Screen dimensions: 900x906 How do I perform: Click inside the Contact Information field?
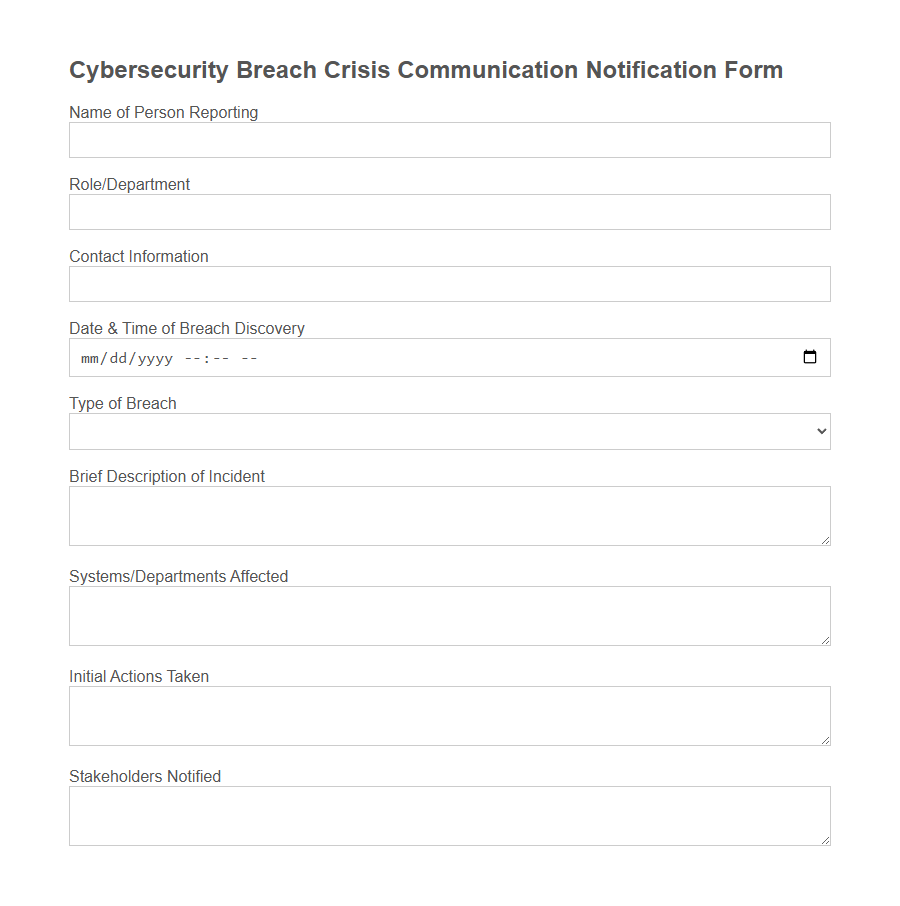450,283
